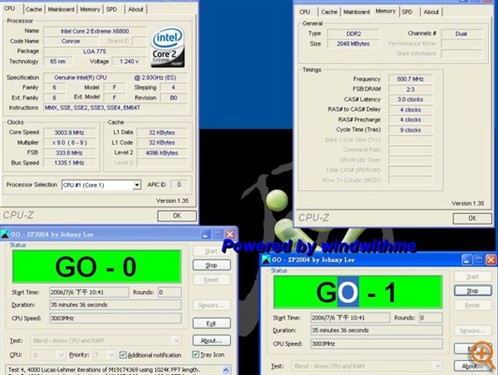Click Rounds field in GO-1 window
The height and width of the screenshot is (375, 498).
pyautogui.click(x=431, y=318)
